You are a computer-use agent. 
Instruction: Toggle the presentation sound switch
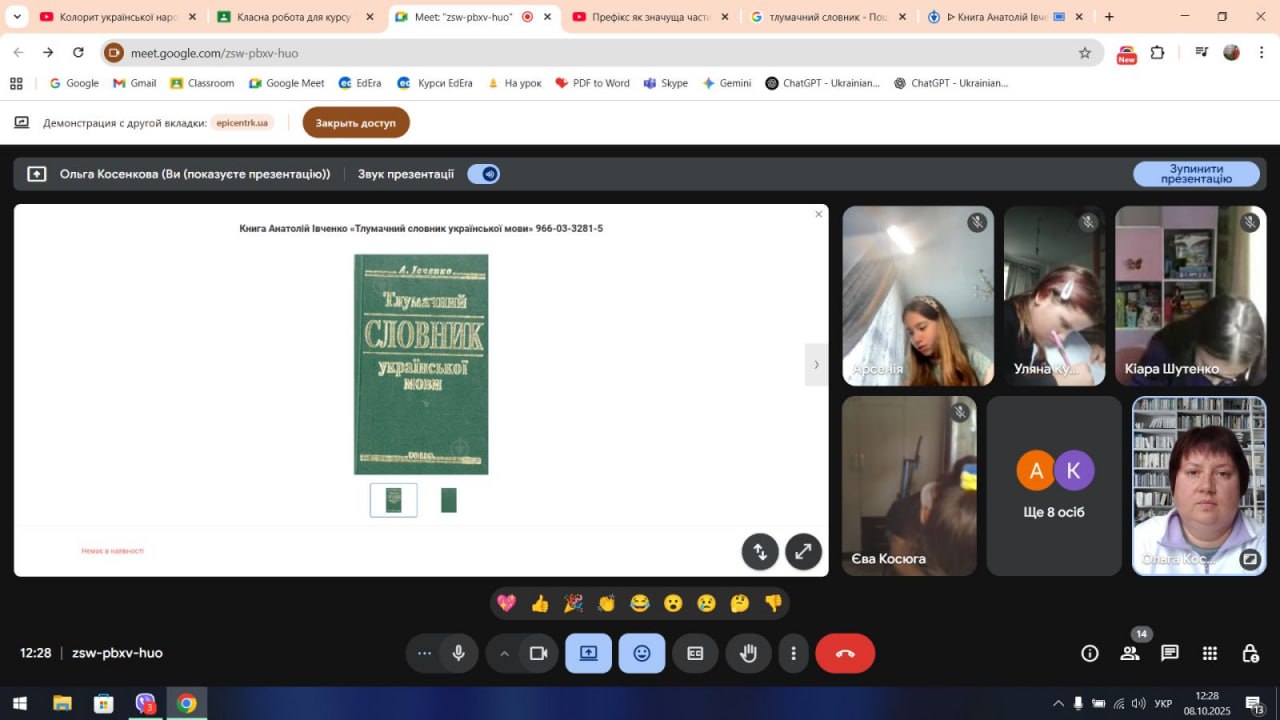tap(484, 174)
